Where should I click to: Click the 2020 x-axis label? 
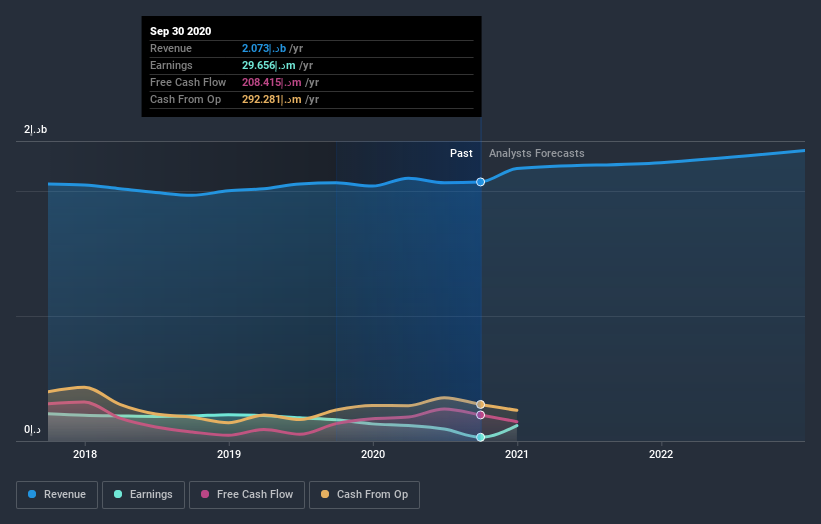(x=373, y=454)
